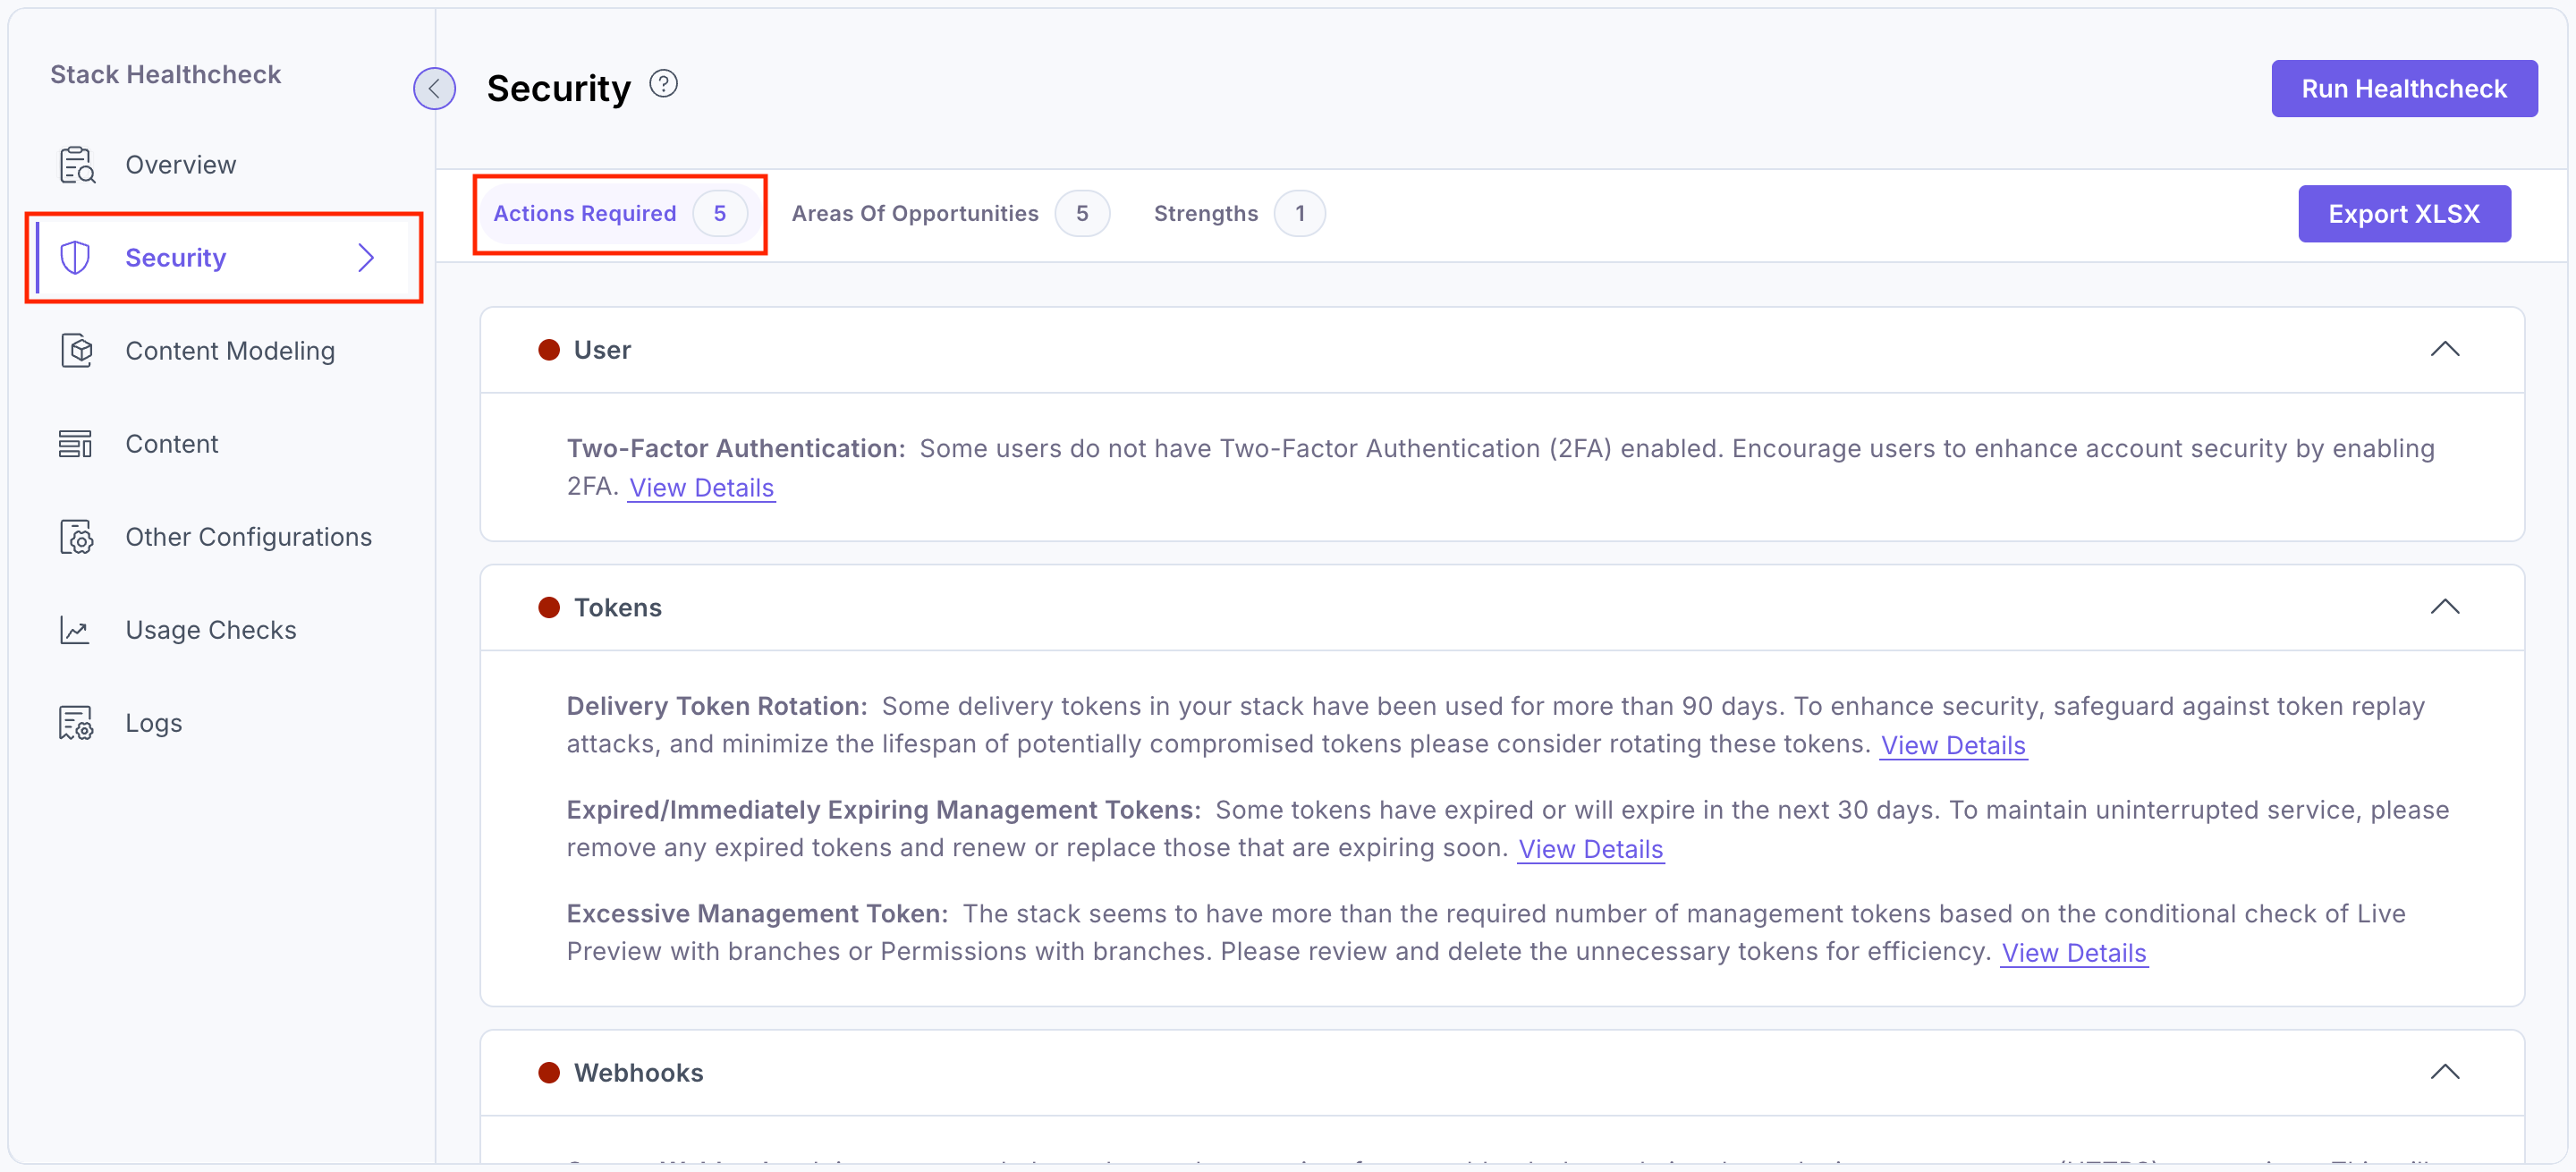This screenshot has width=2576, height=1172.
Task: Click the help question mark beside Security
Action: (663, 83)
